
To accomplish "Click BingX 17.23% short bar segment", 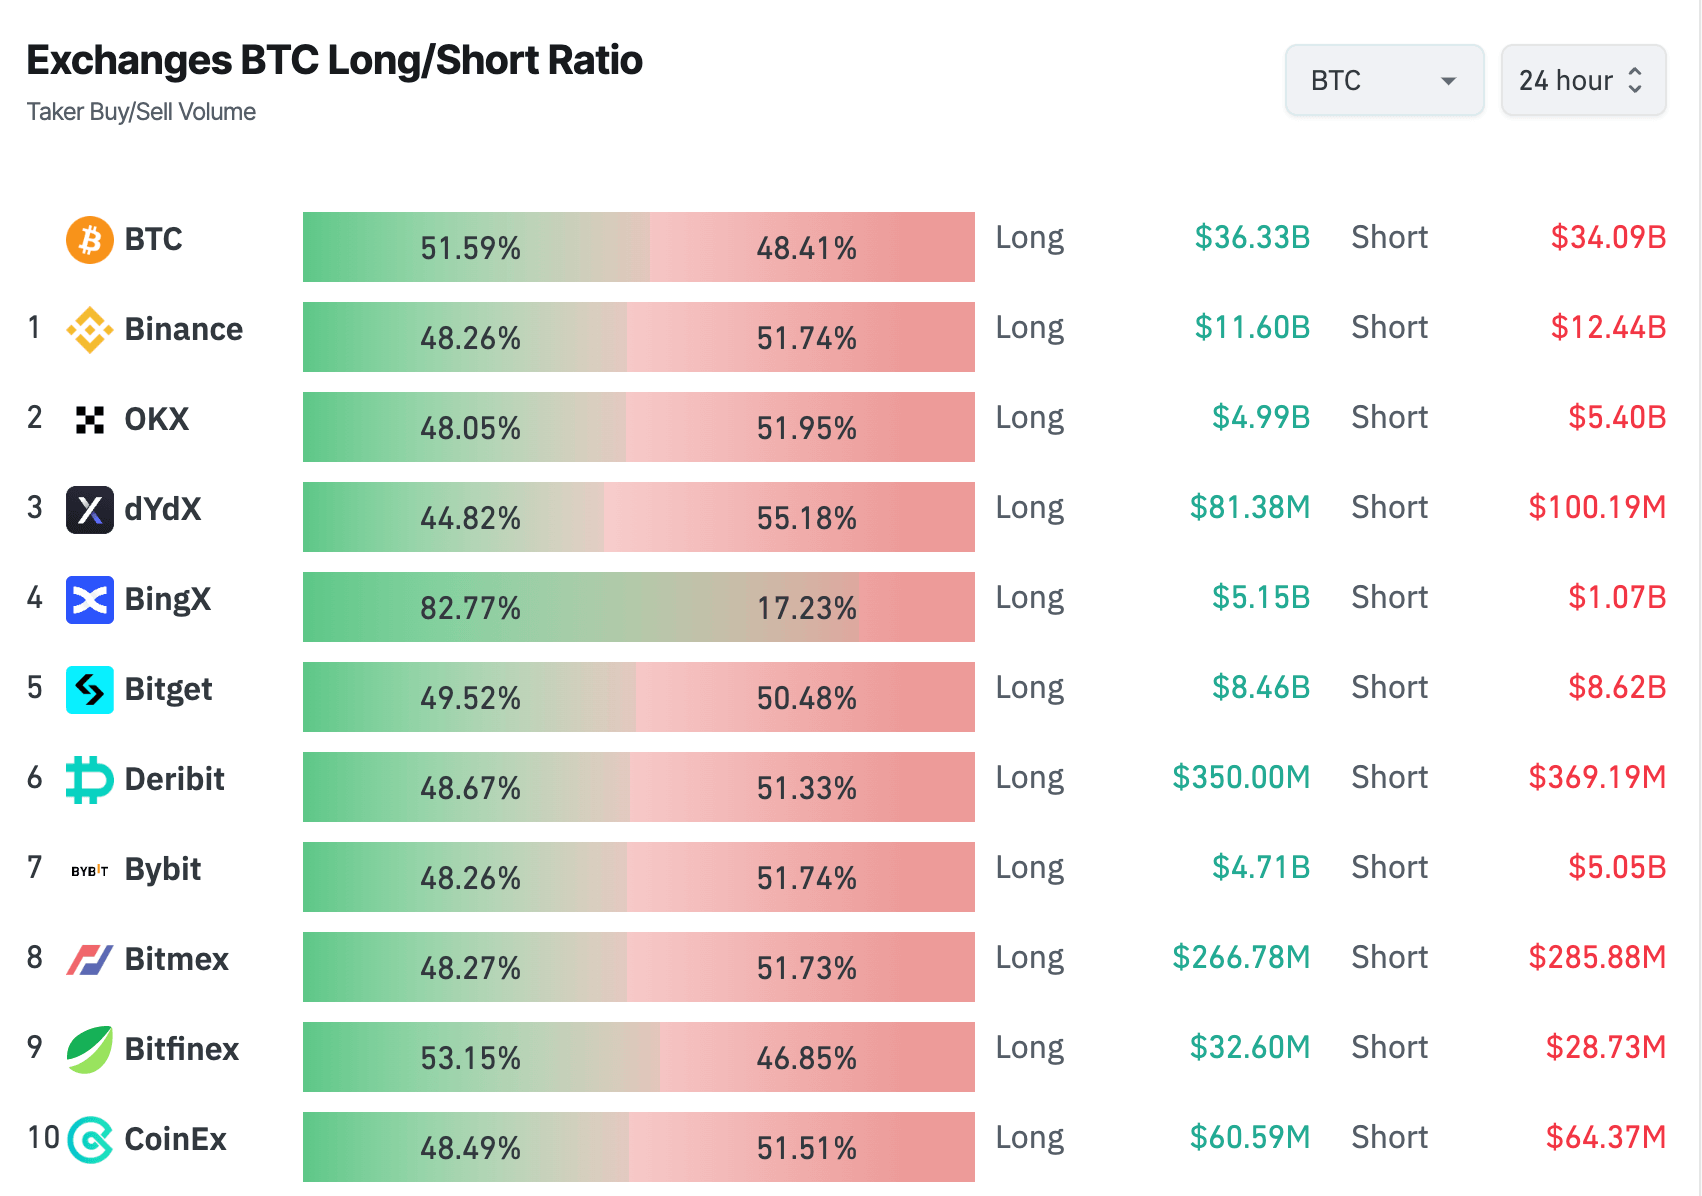I will coord(917,607).
